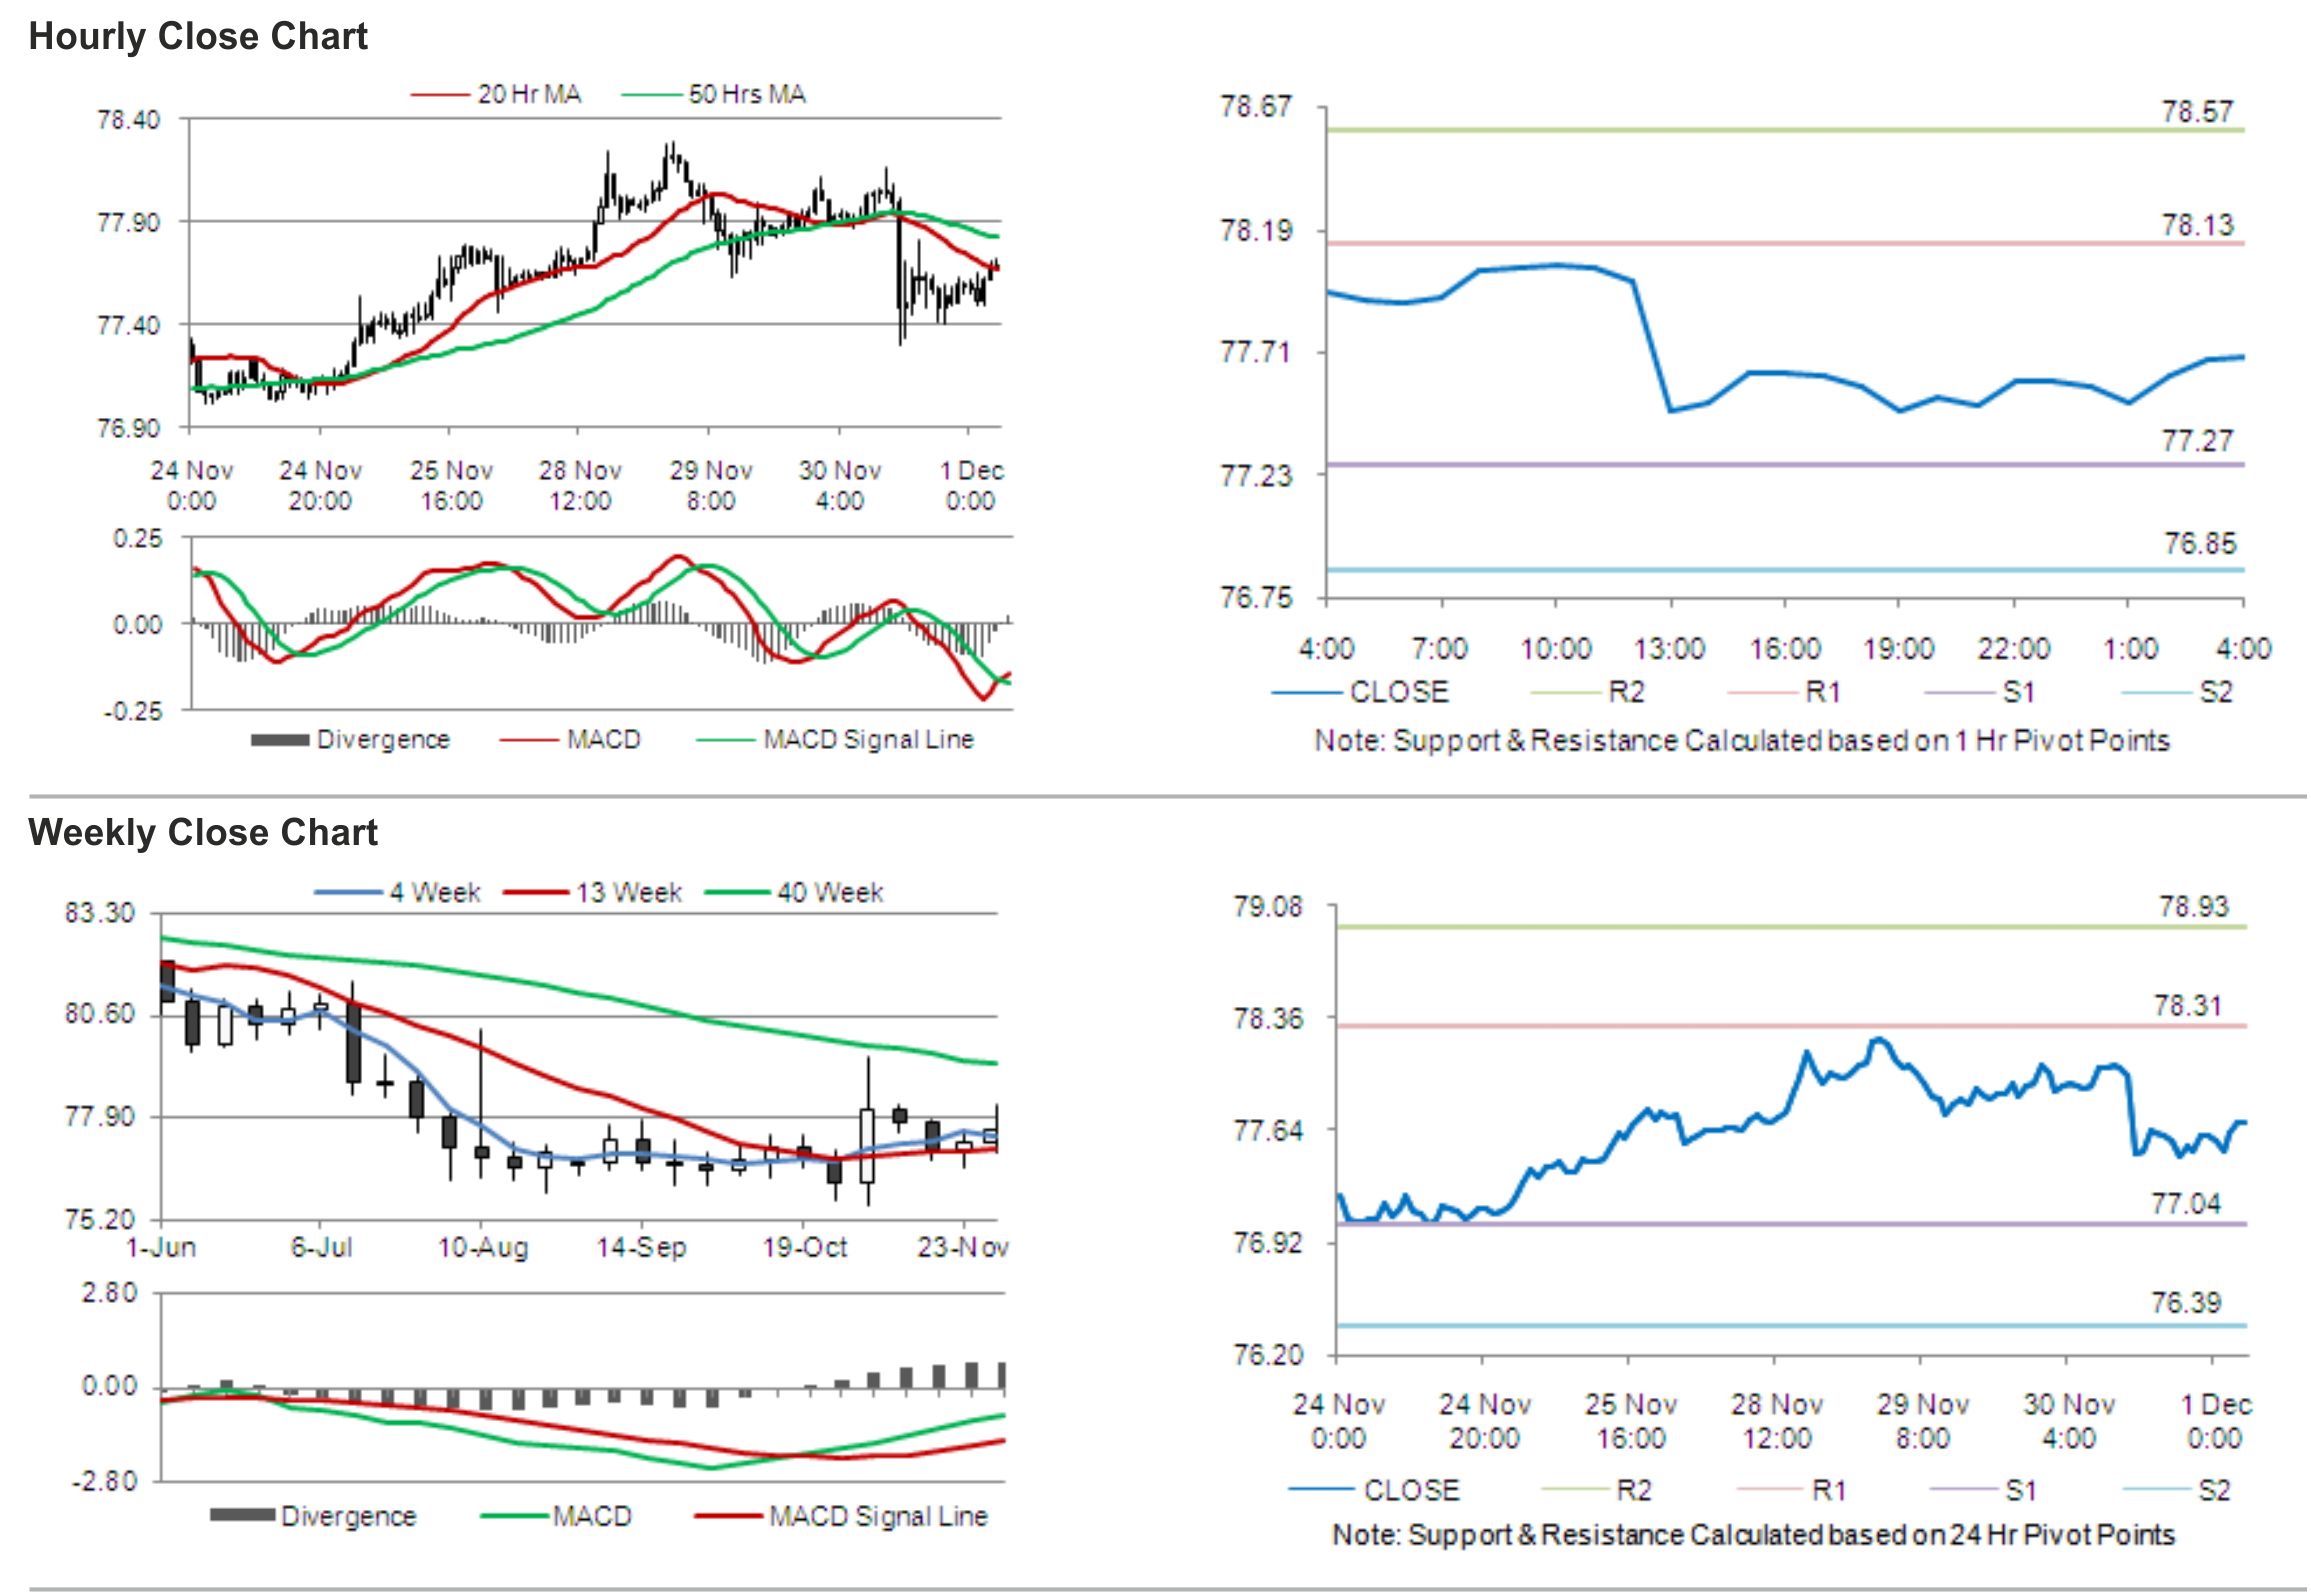The width and height of the screenshot is (2311, 1592).
Task: Select the 4 Week legend label
Action: pos(435,892)
